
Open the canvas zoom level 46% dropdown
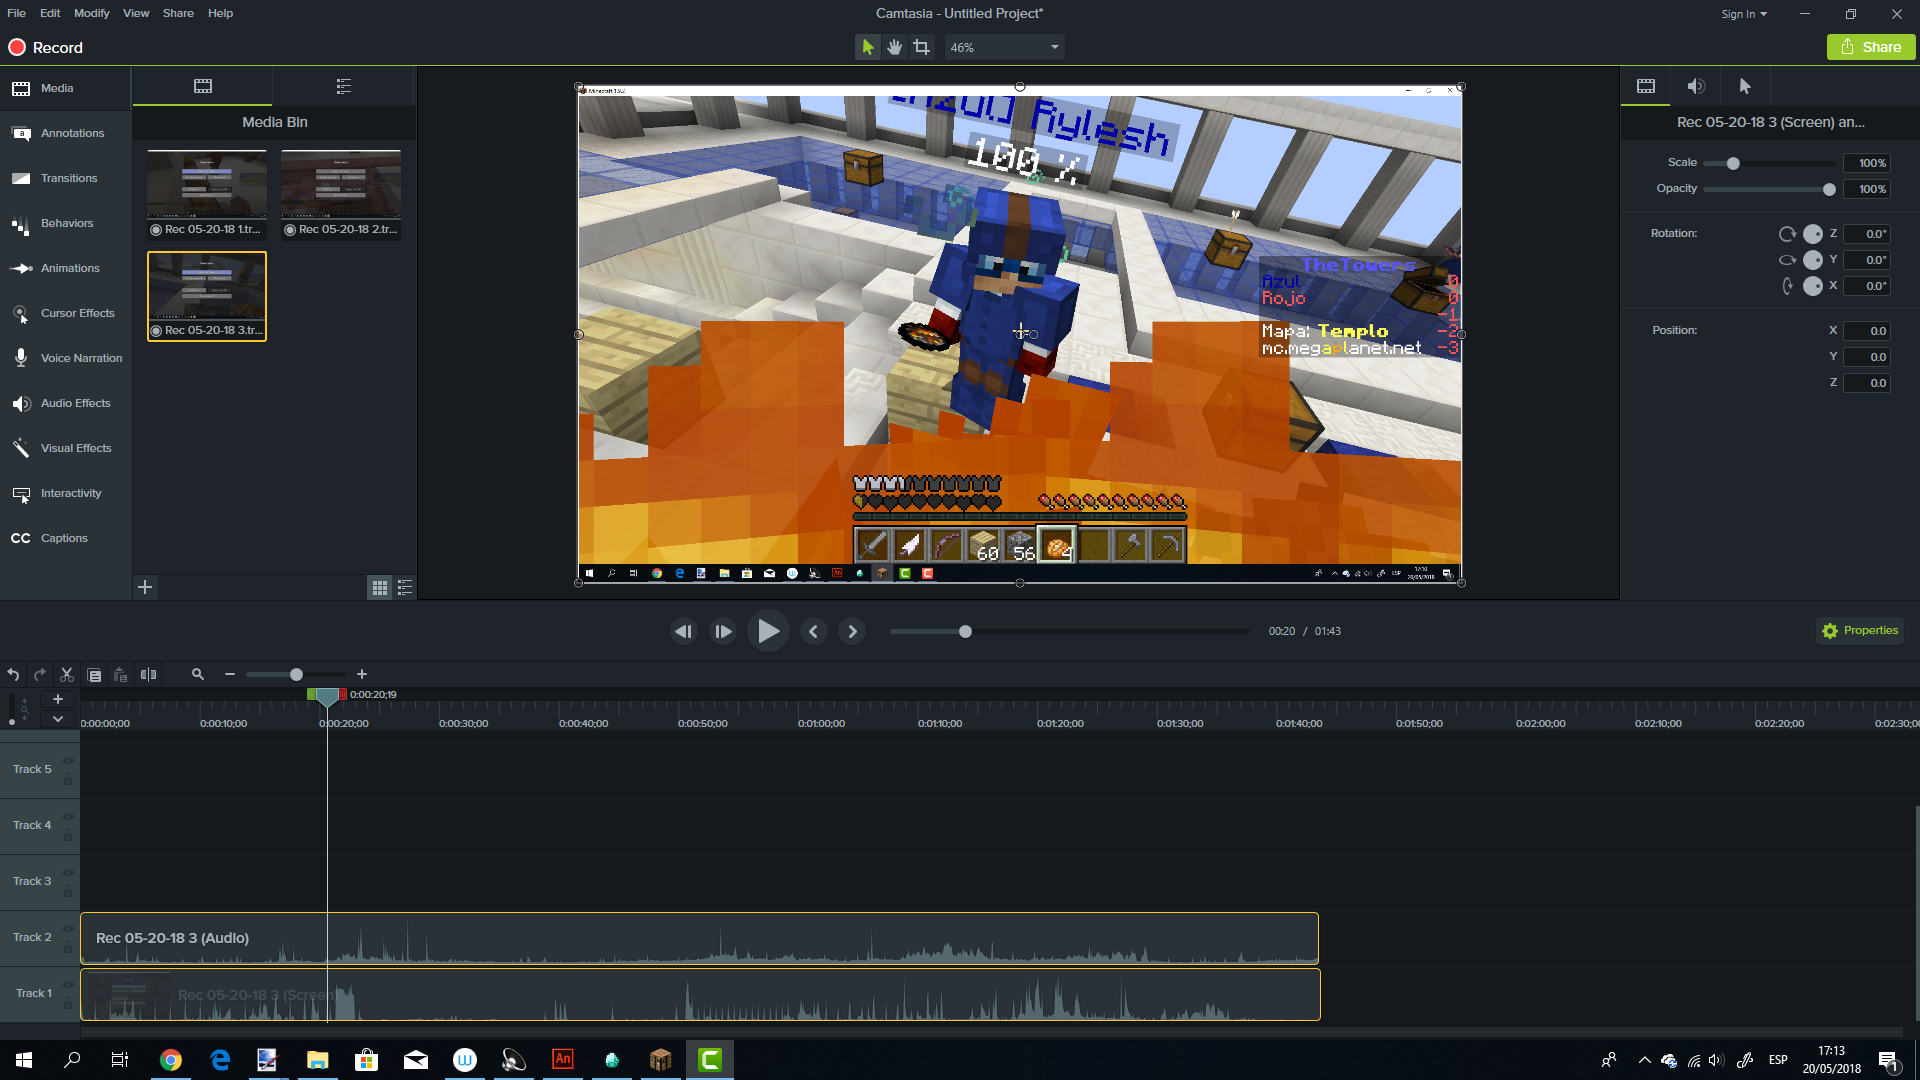(1004, 47)
